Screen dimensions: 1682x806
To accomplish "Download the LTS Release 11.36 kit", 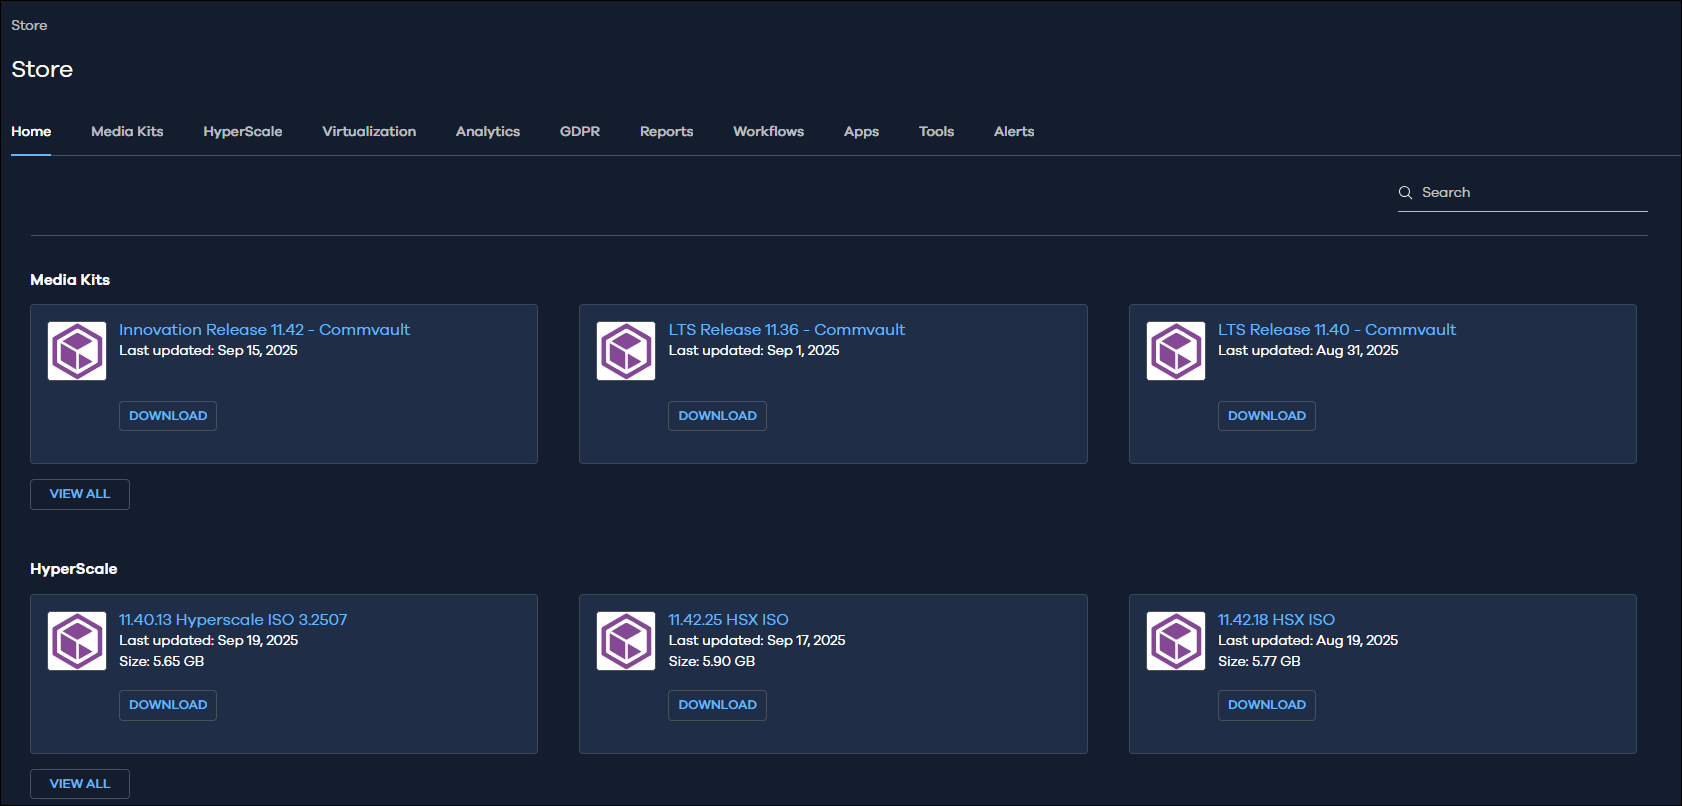I will (717, 416).
